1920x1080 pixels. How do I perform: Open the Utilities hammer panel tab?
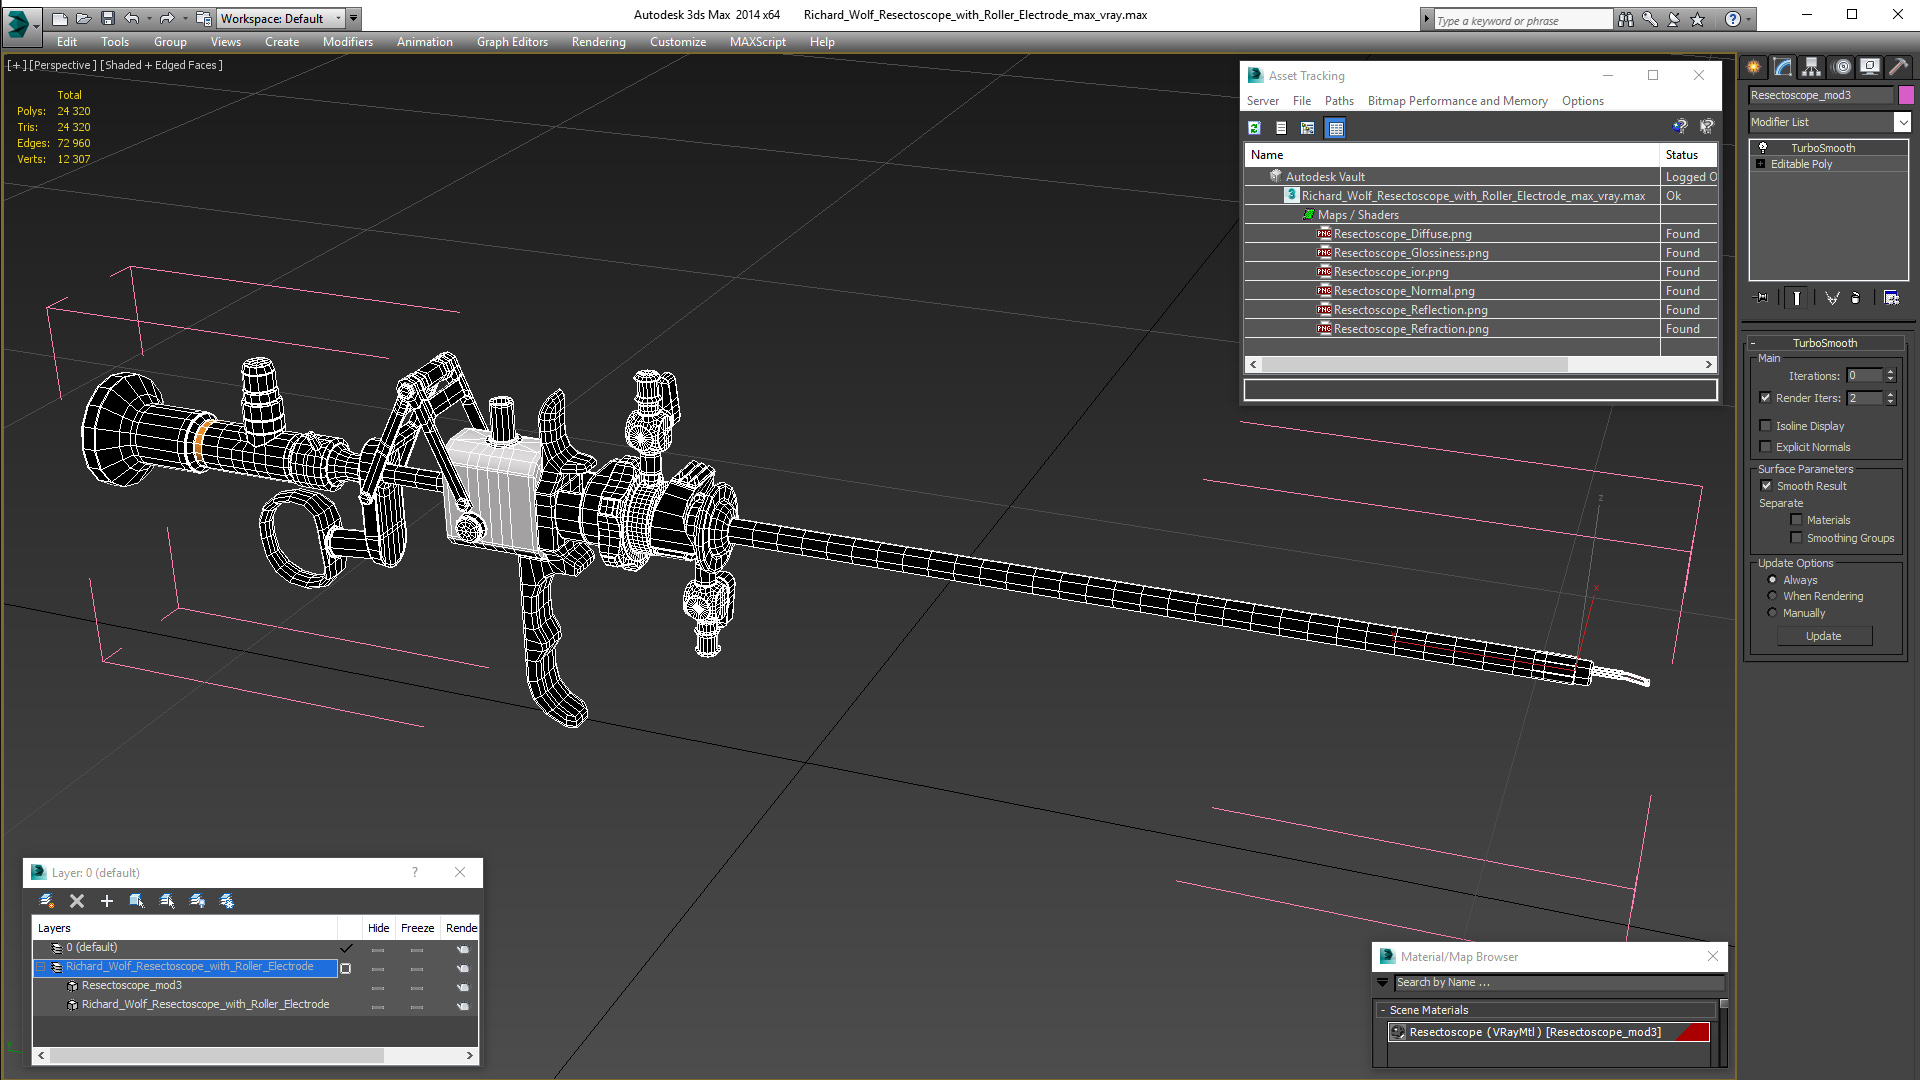click(x=1898, y=67)
